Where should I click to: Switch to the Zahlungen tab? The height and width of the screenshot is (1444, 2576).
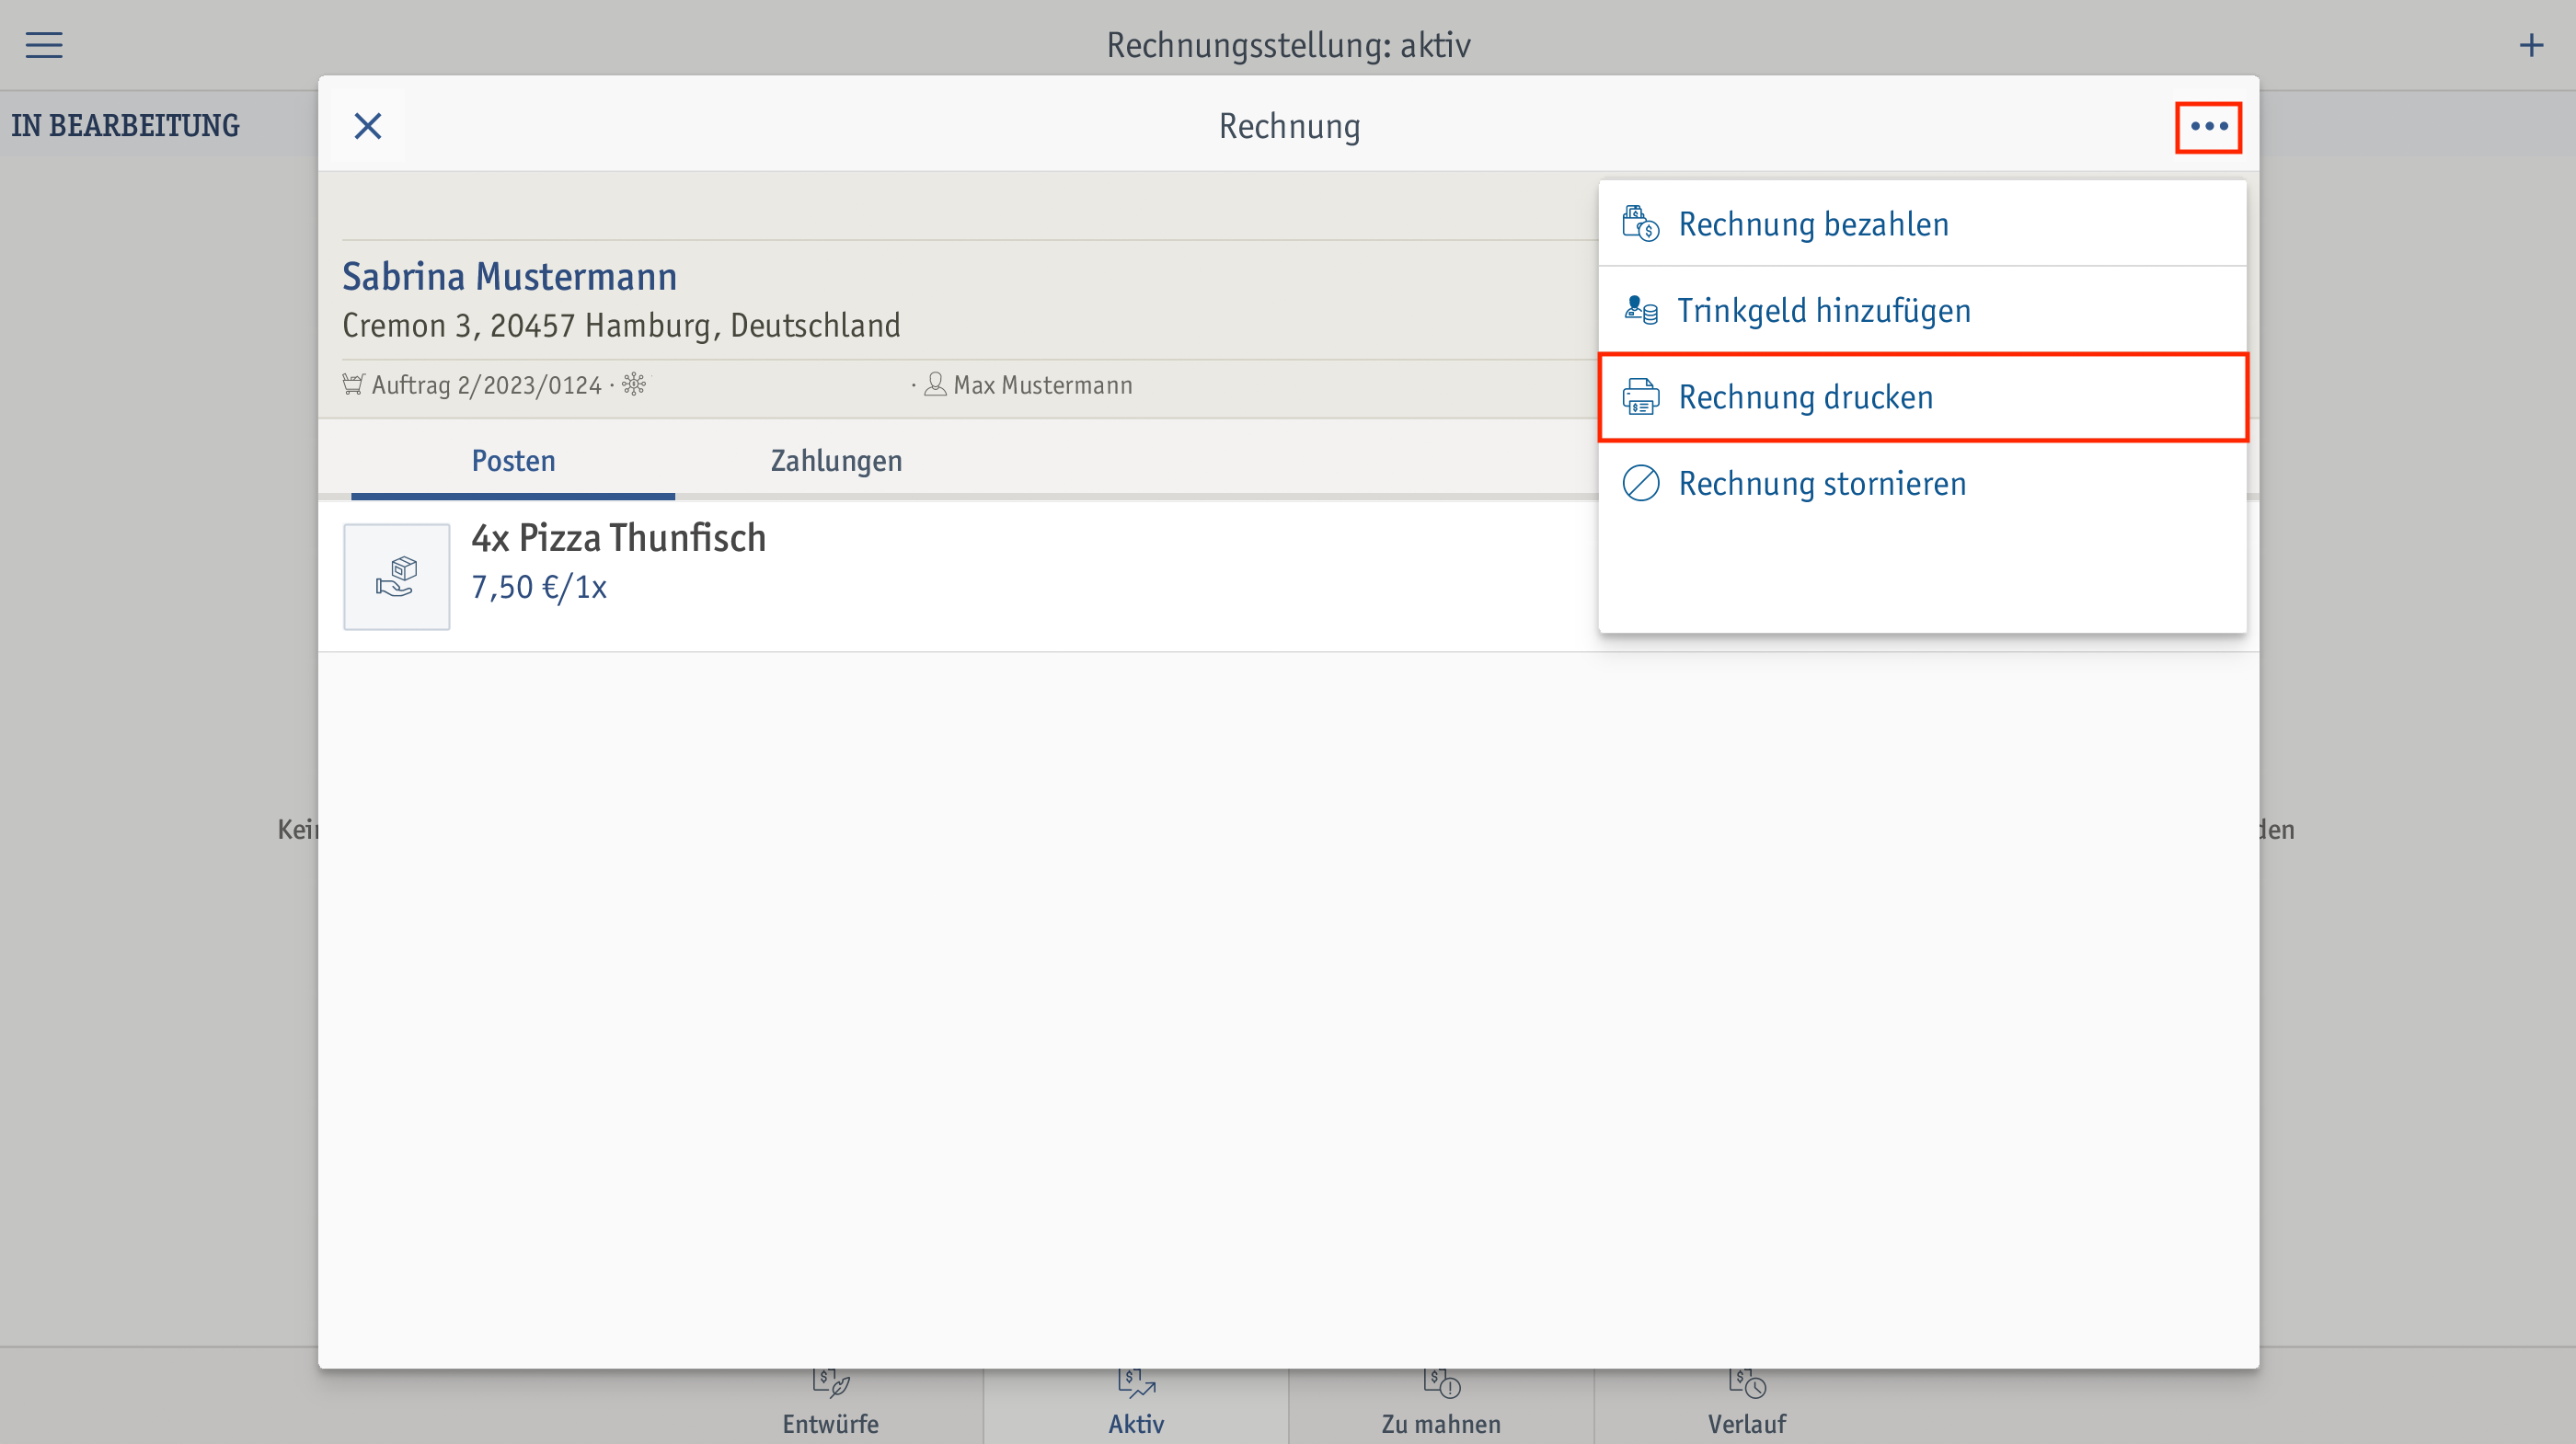(x=836, y=461)
